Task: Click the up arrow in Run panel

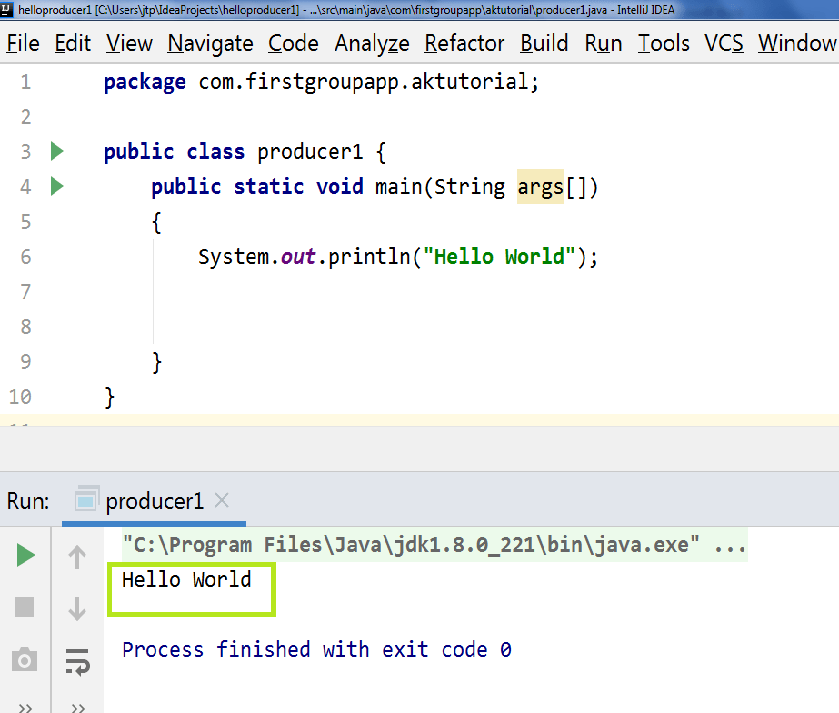Action: point(77,557)
